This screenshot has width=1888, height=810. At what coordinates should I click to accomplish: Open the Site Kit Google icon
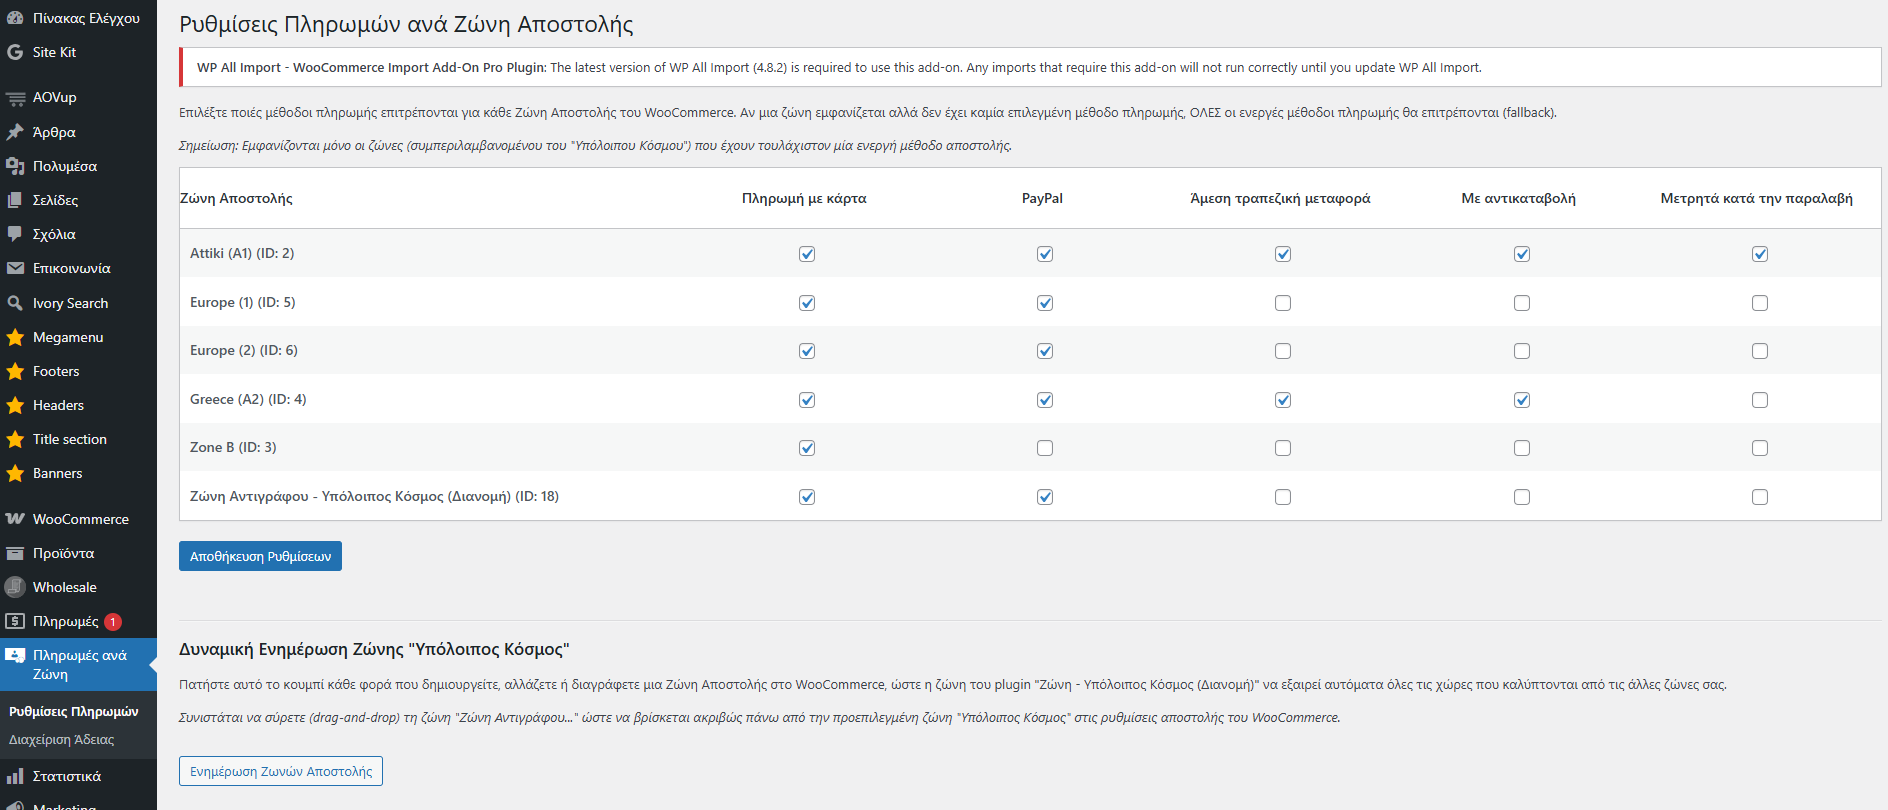(x=15, y=52)
